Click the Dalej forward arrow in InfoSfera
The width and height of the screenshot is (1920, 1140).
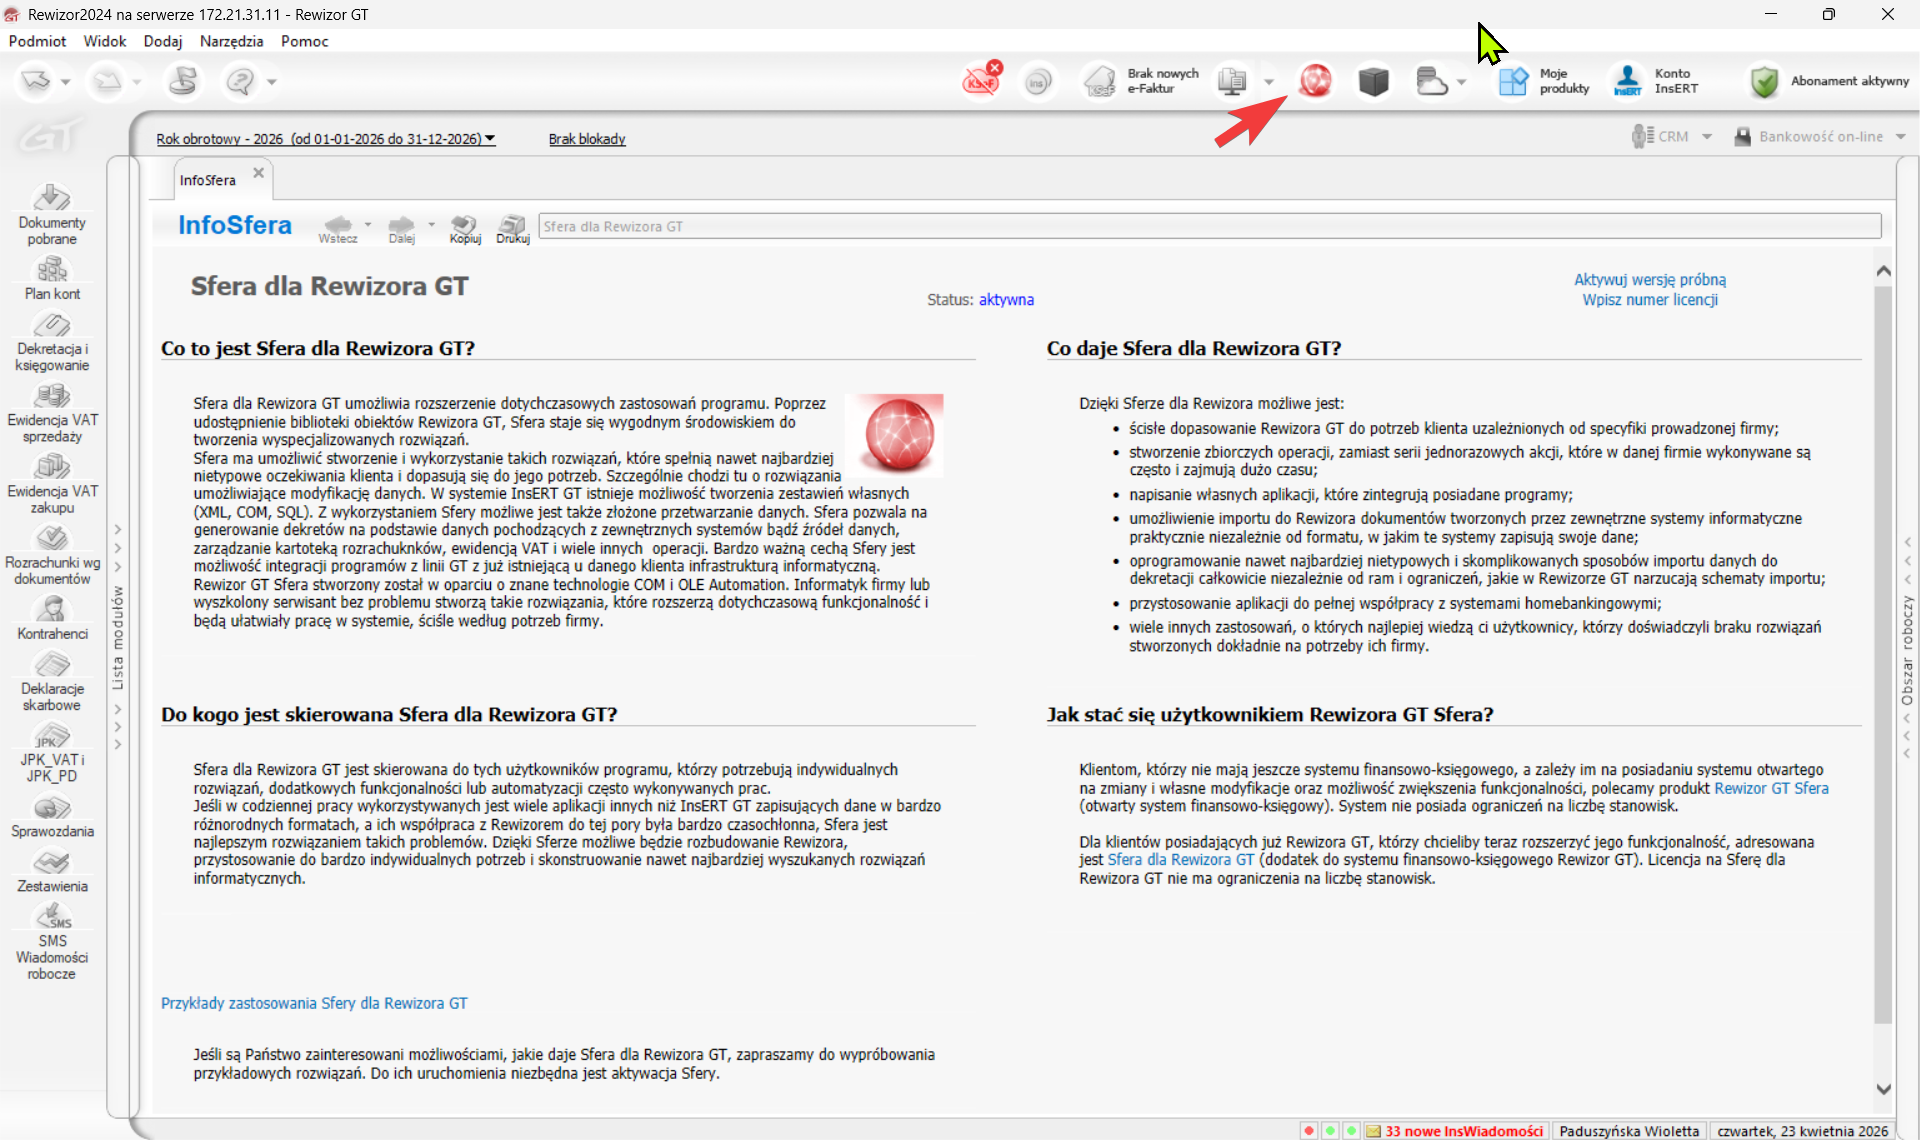click(x=401, y=228)
